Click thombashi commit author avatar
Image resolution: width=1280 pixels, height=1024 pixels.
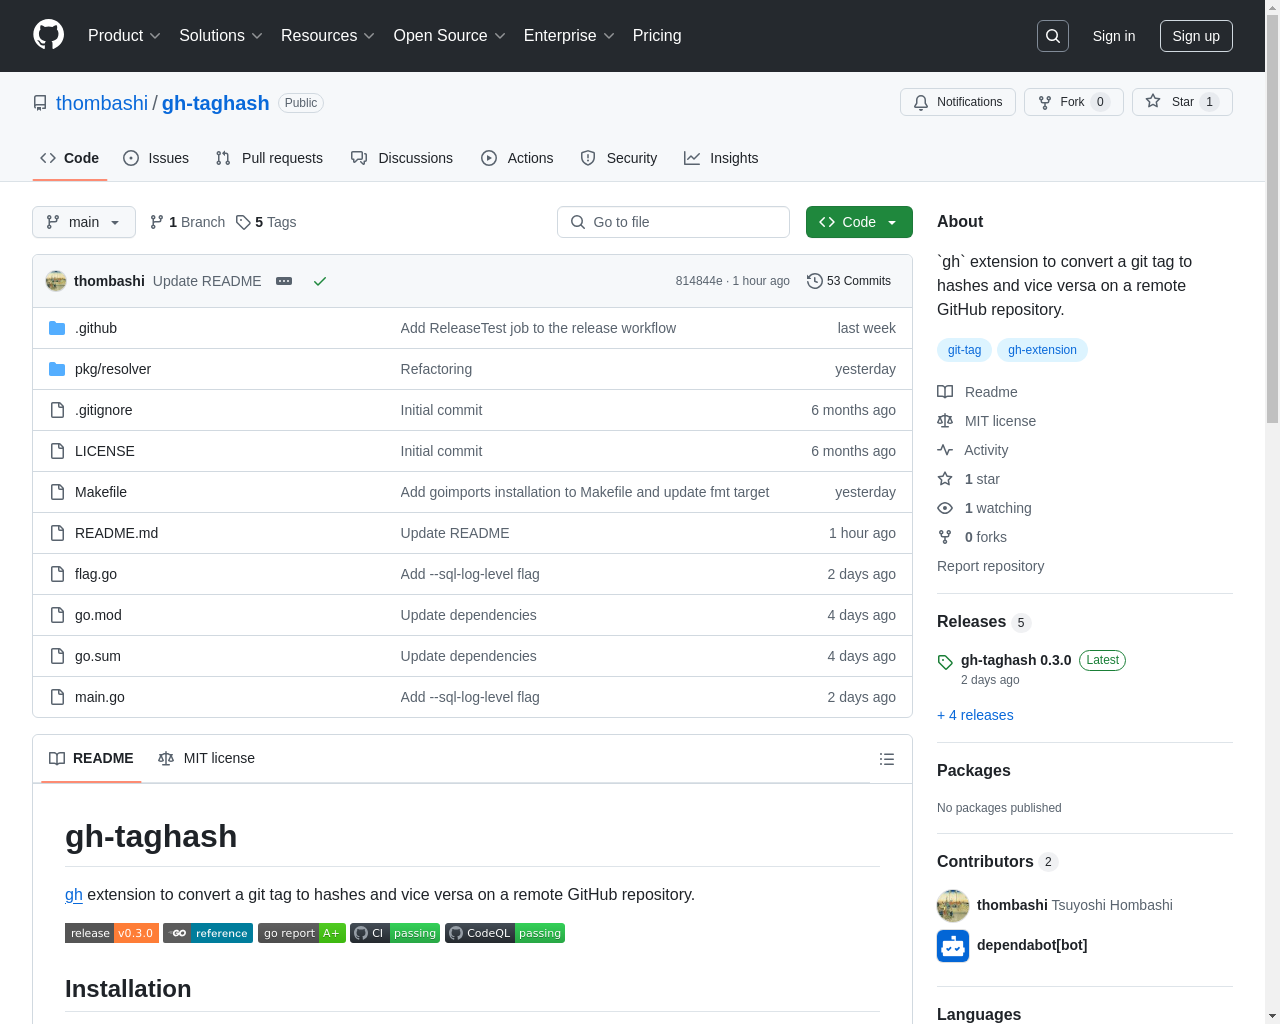point(56,281)
